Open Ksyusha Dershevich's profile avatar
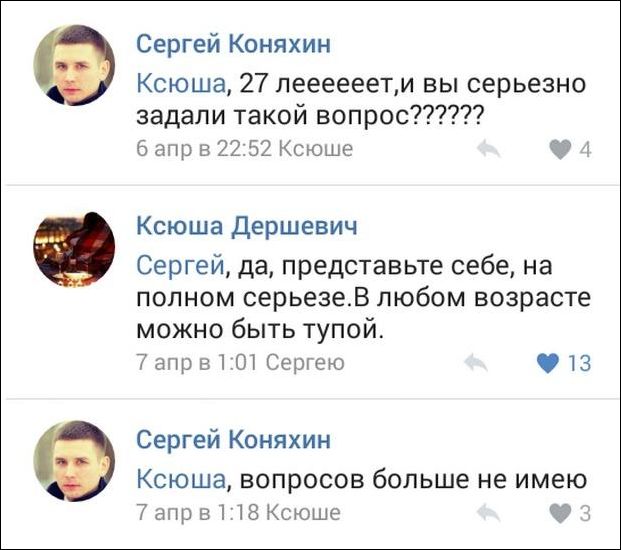The image size is (621, 550). [74, 250]
